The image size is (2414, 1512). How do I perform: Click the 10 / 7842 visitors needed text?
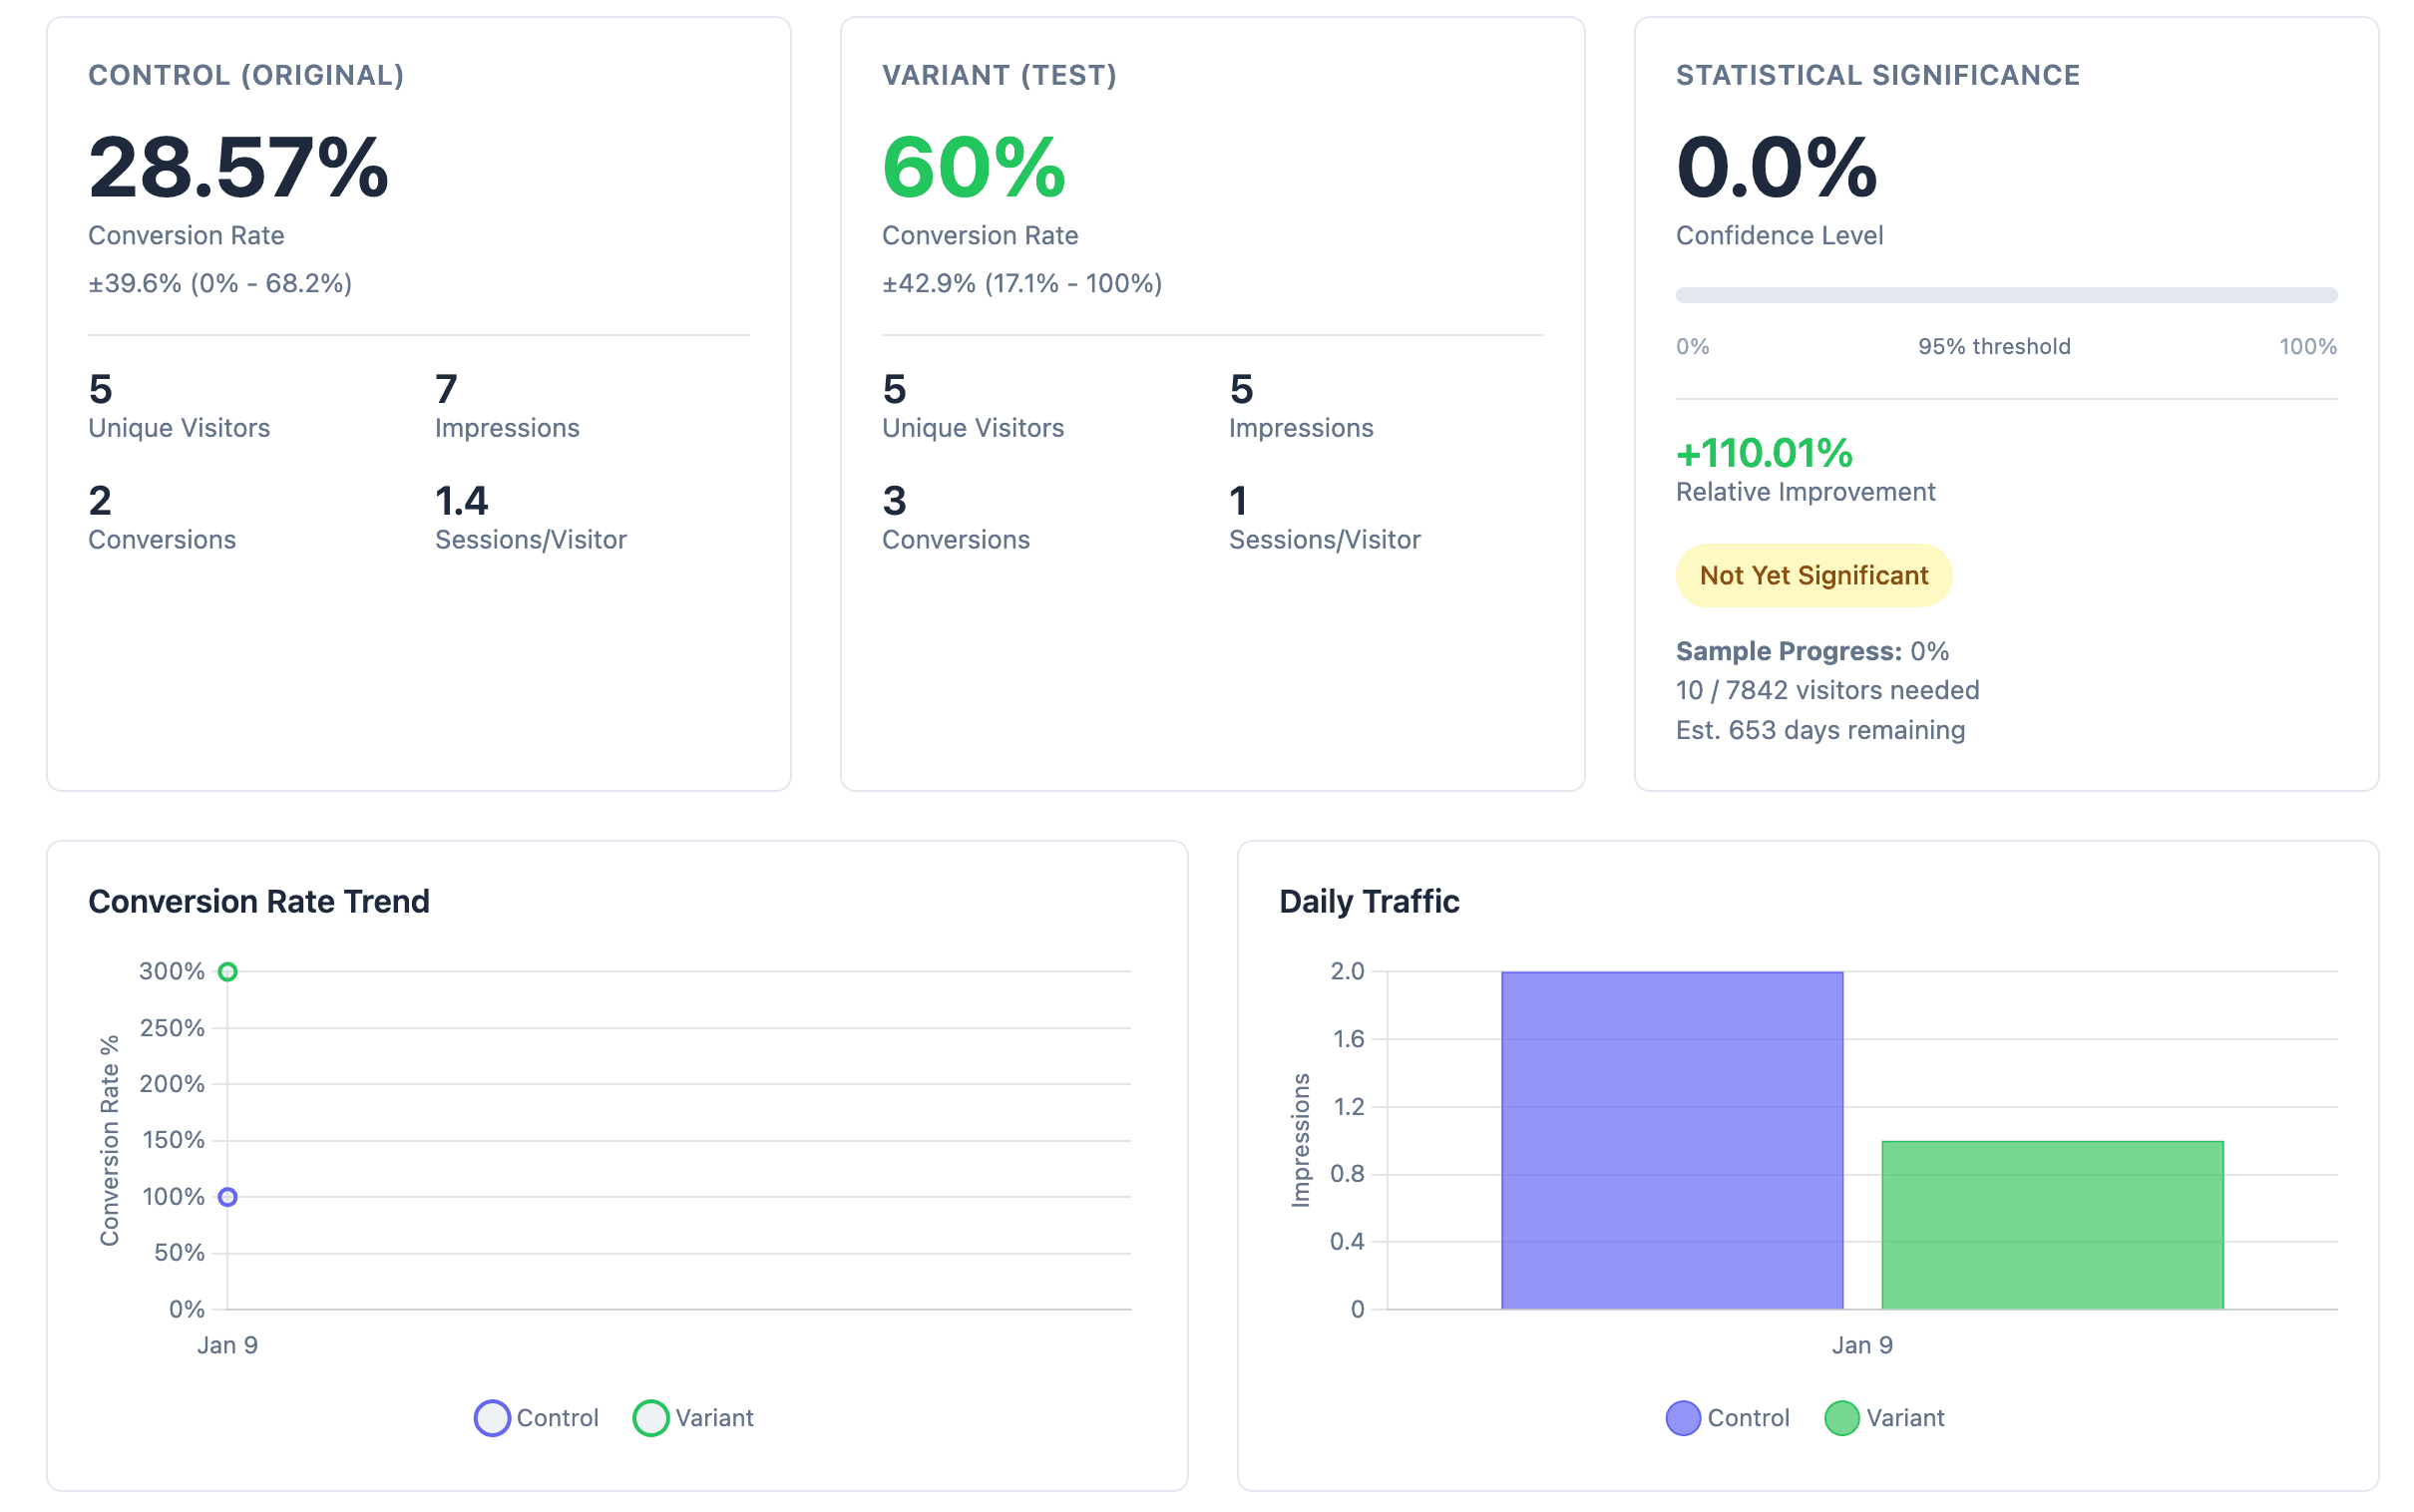point(1827,690)
